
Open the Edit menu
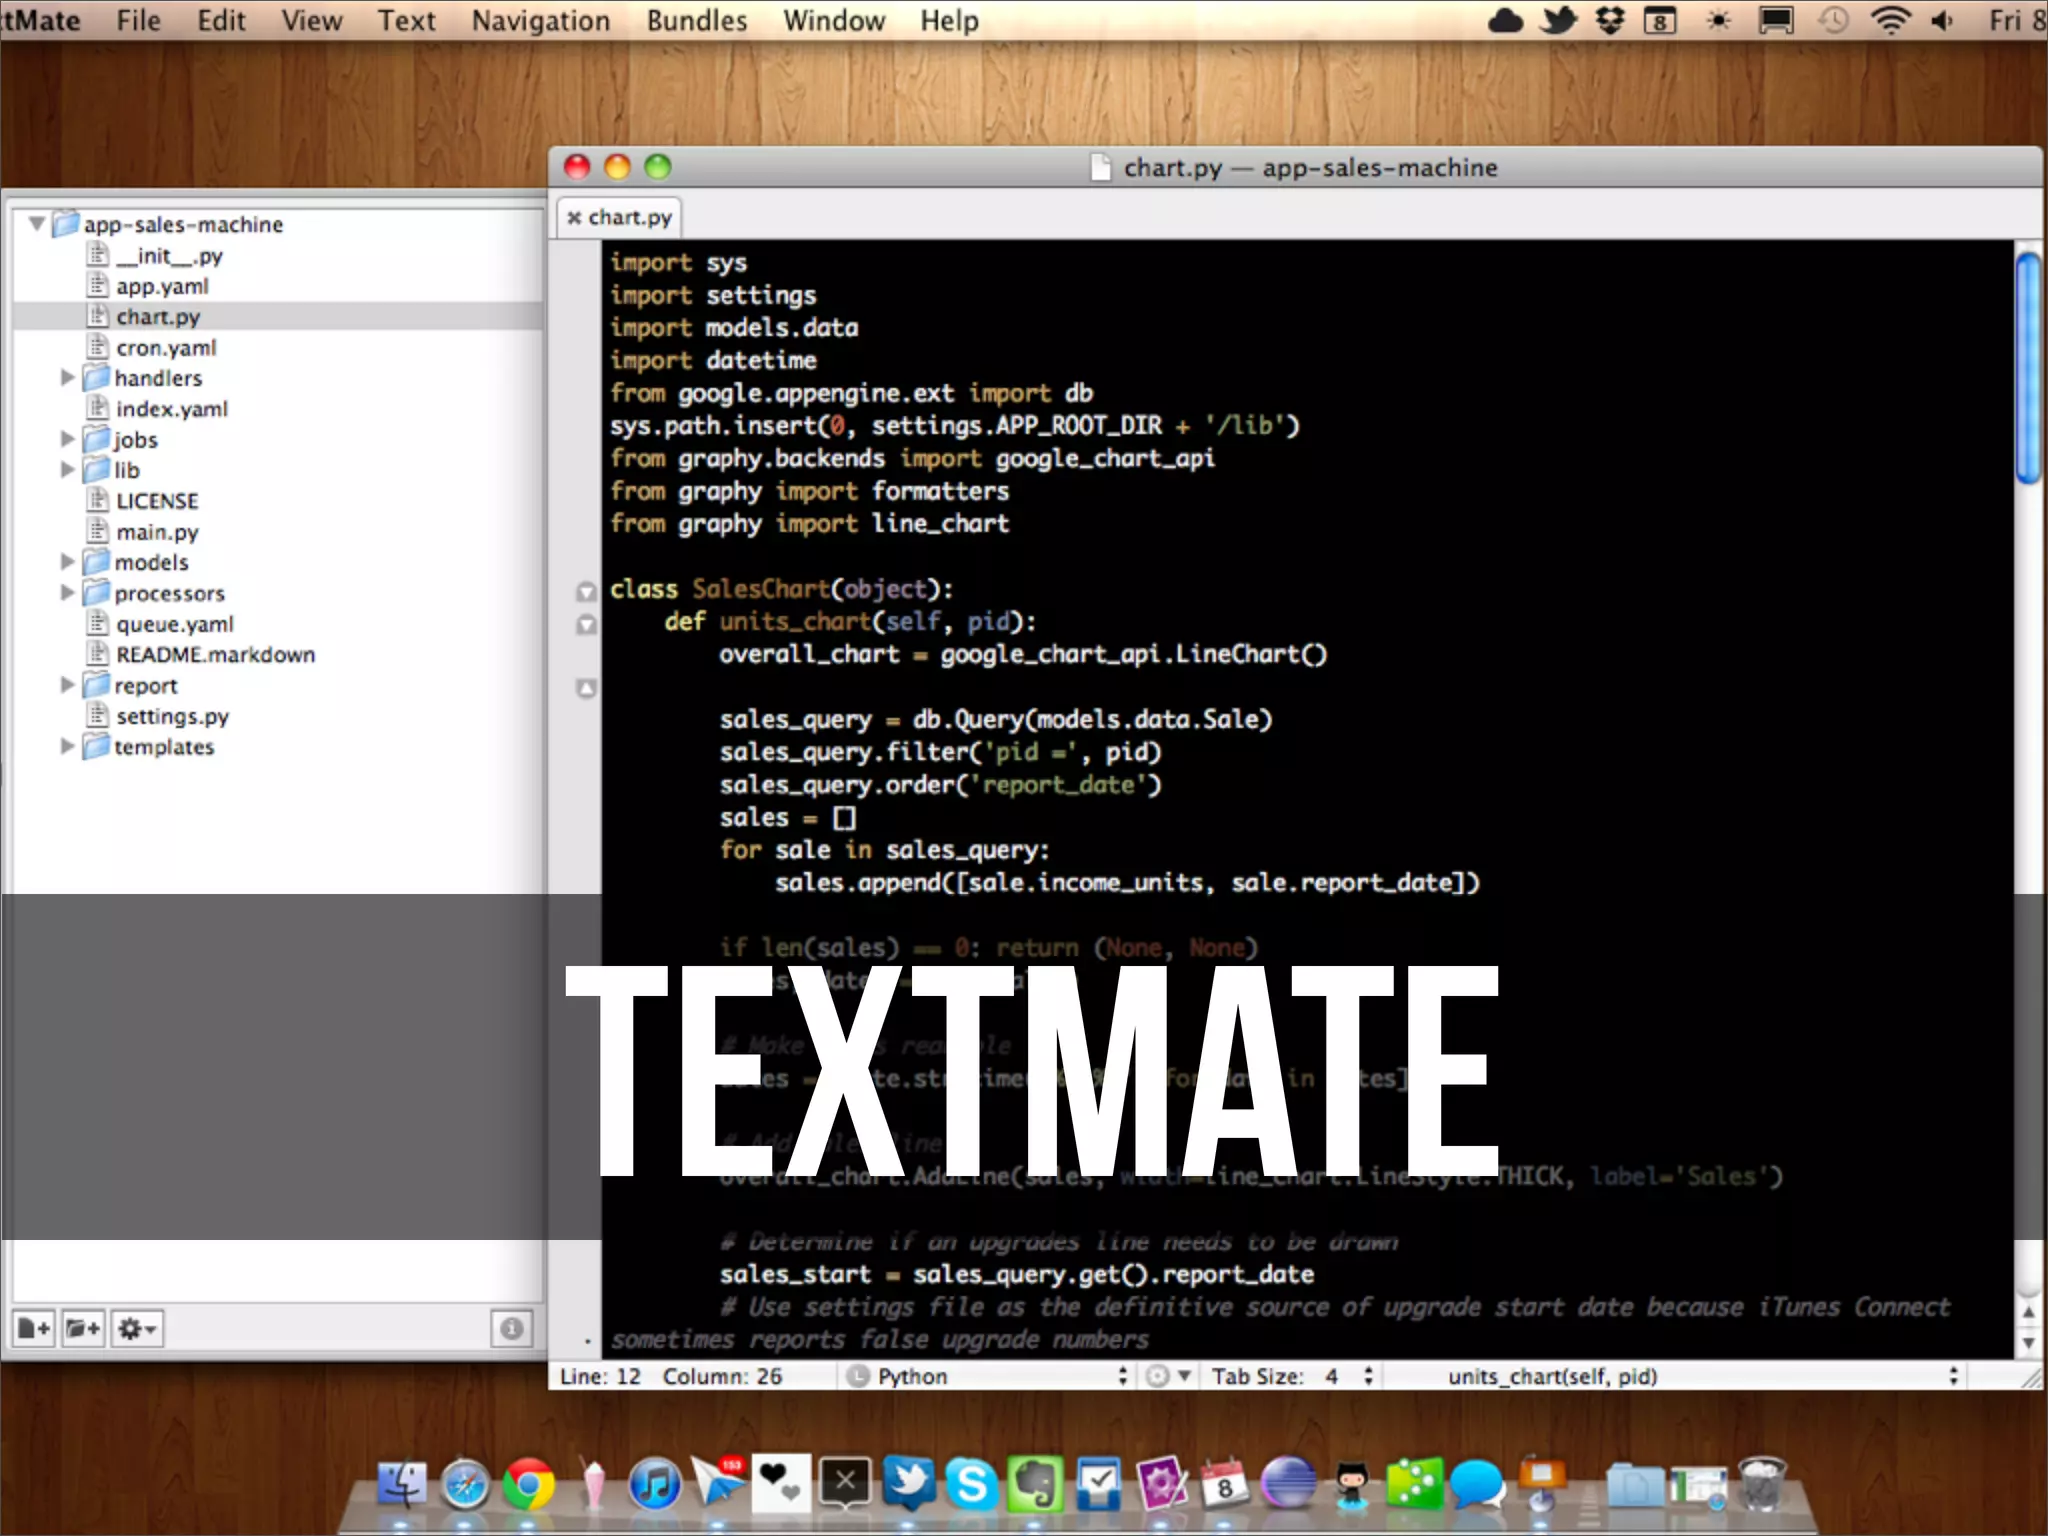click(221, 20)
